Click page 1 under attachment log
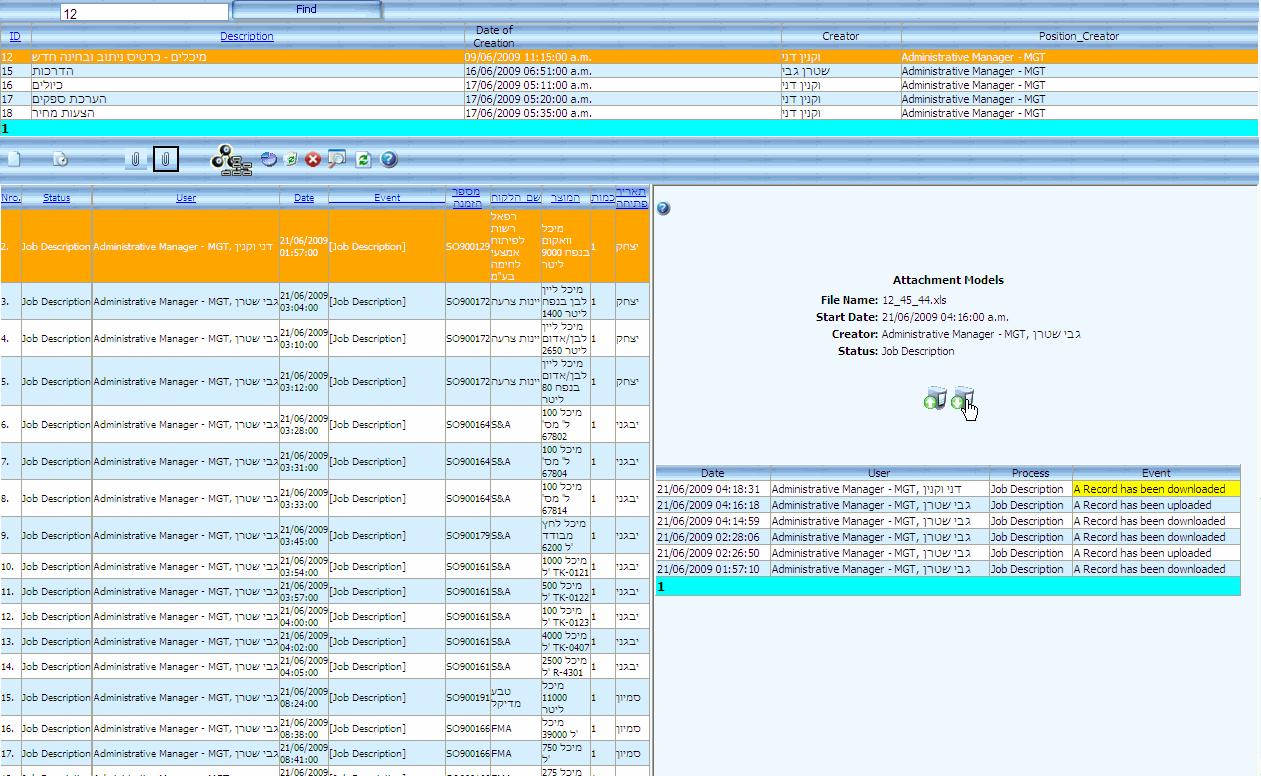 click(x=660, y=586)
